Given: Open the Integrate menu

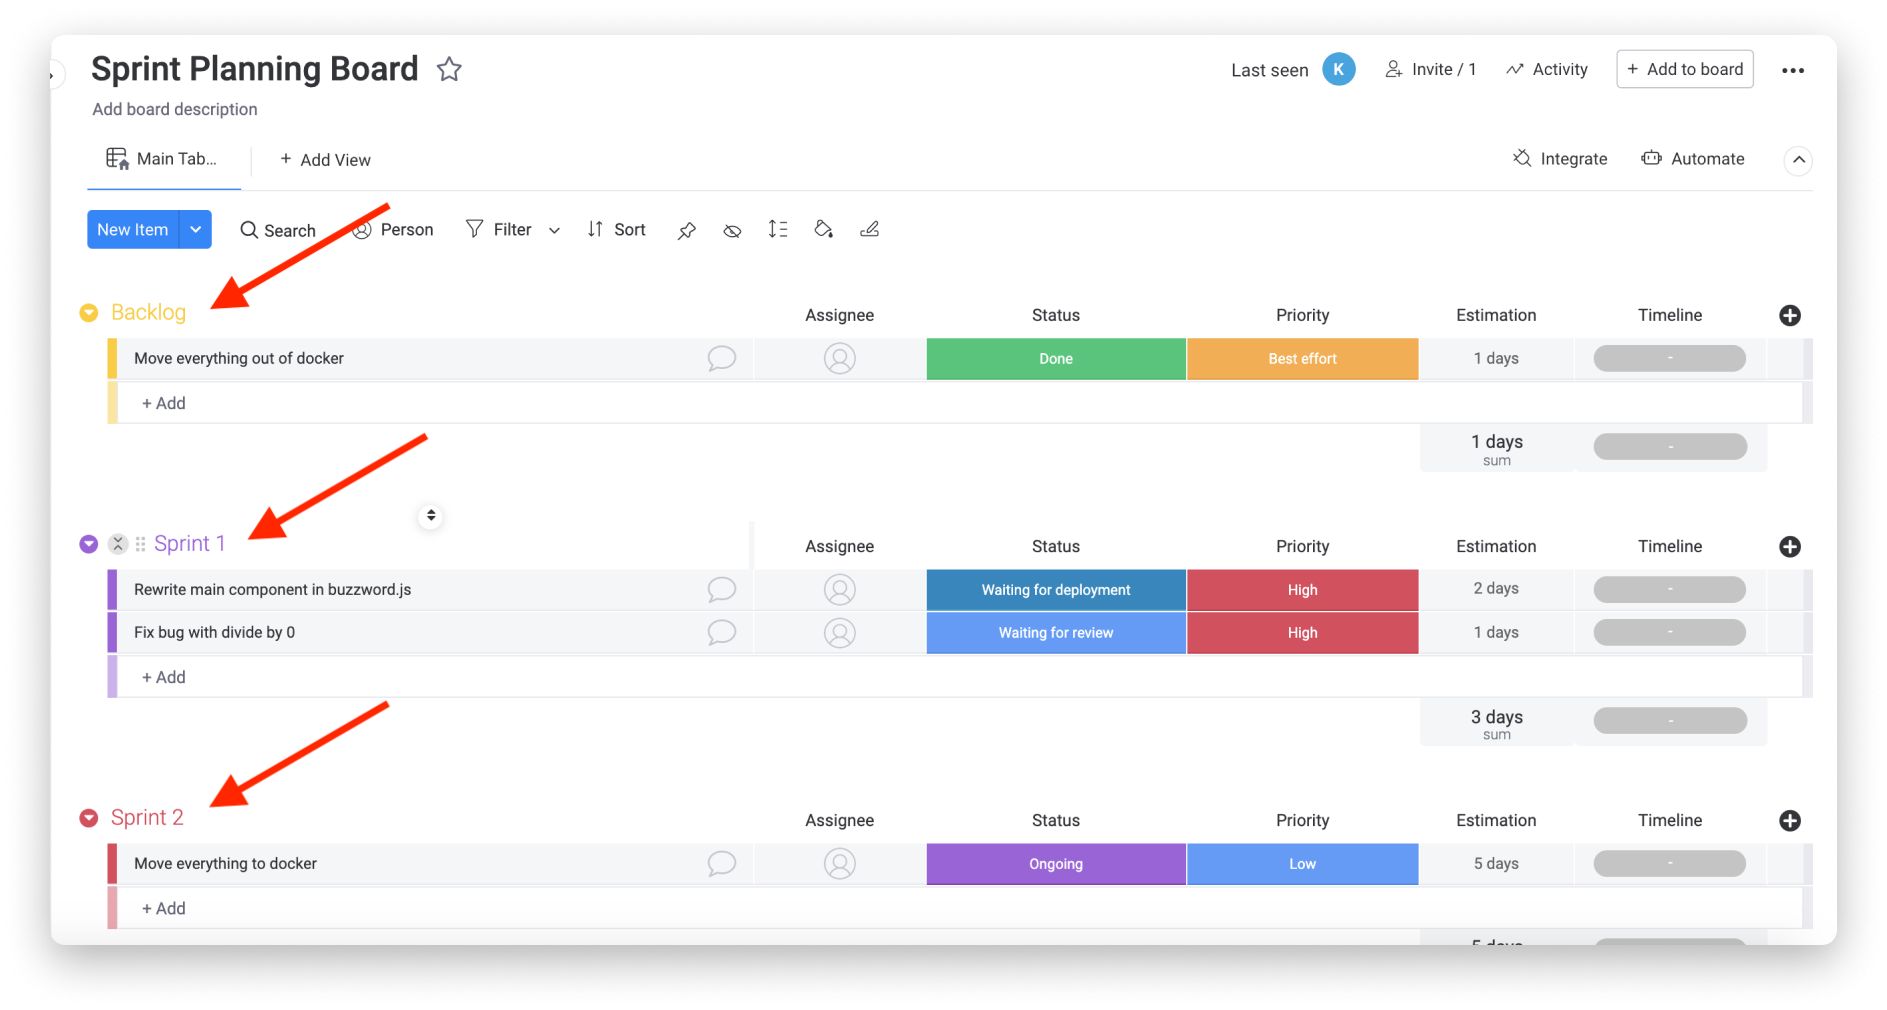Looking at the screenshot, I should [1560, 159].
